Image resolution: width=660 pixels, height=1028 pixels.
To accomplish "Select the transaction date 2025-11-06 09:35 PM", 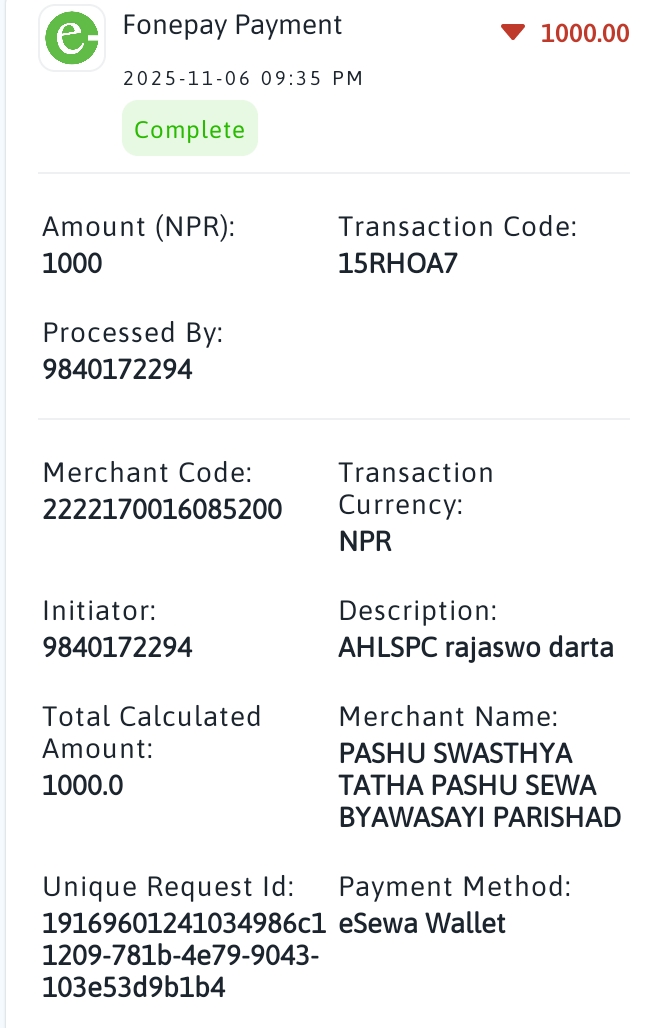I will 243,78.
